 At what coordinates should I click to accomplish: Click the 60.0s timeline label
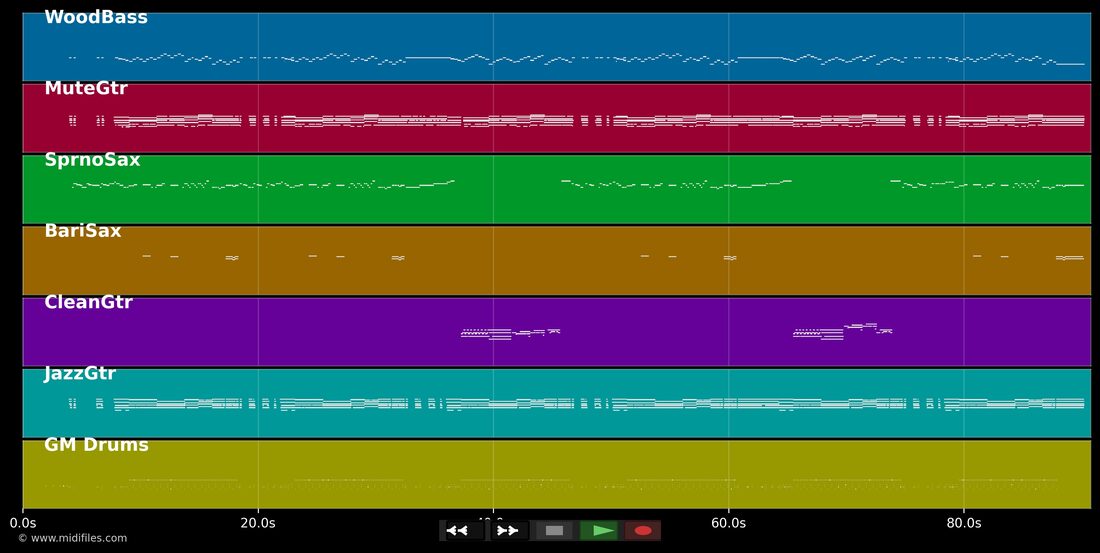coord(728,523)
